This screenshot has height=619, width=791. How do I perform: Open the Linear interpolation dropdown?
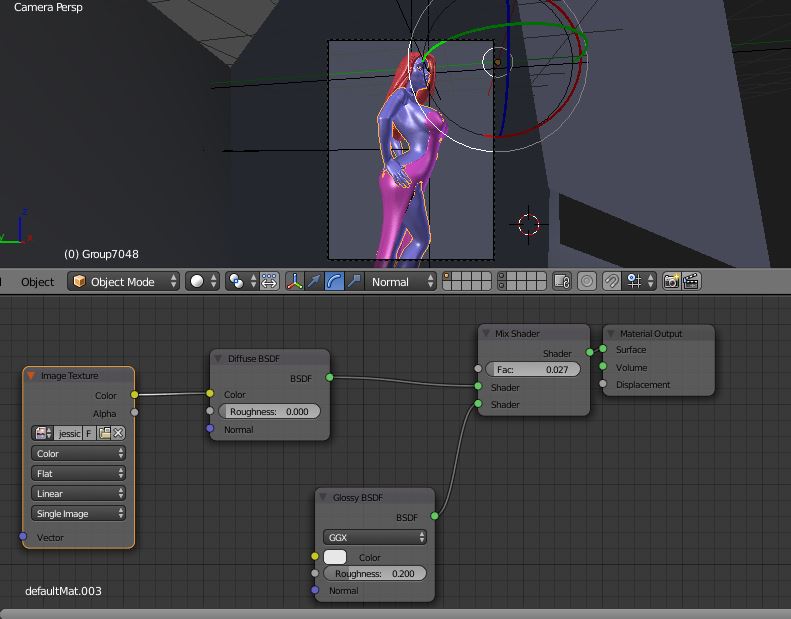(x=79, y=493)
